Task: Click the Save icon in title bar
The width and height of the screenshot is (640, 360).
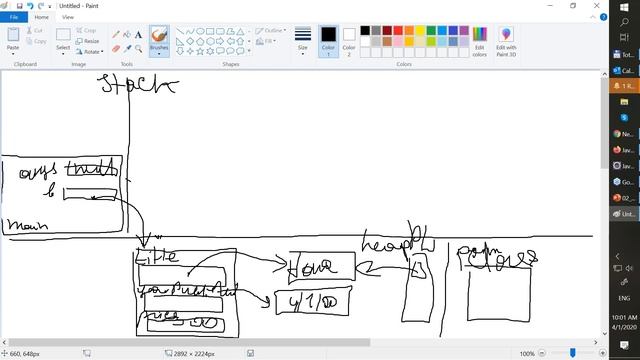Action: [19, 6]
